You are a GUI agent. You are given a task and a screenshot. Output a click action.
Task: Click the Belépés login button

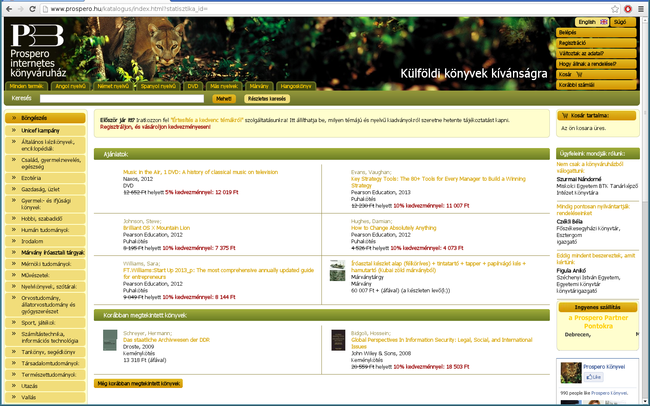pos(596,32)
